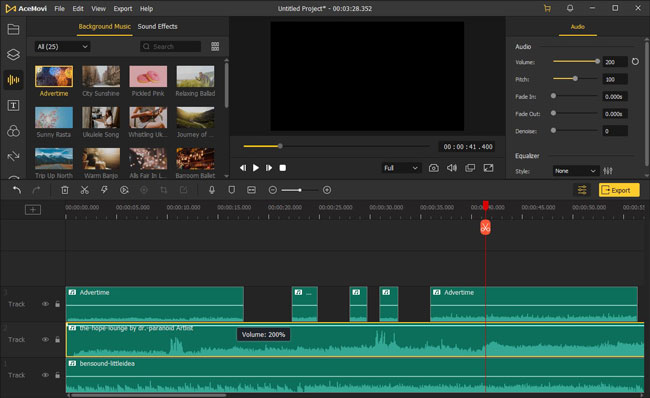
Task: Hide the hope-lounge track with eye icon
Action: tap(45, 340)
